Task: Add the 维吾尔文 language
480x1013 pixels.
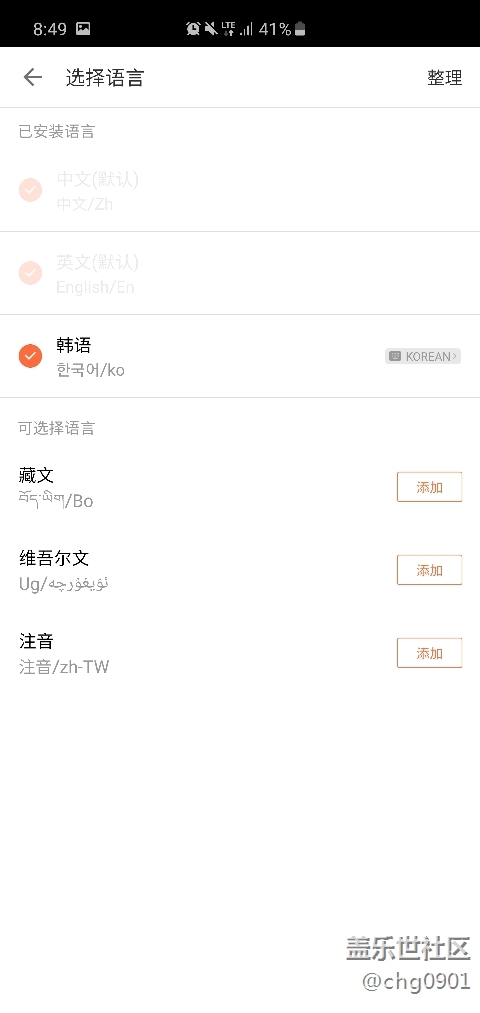Action: point(429,570)
